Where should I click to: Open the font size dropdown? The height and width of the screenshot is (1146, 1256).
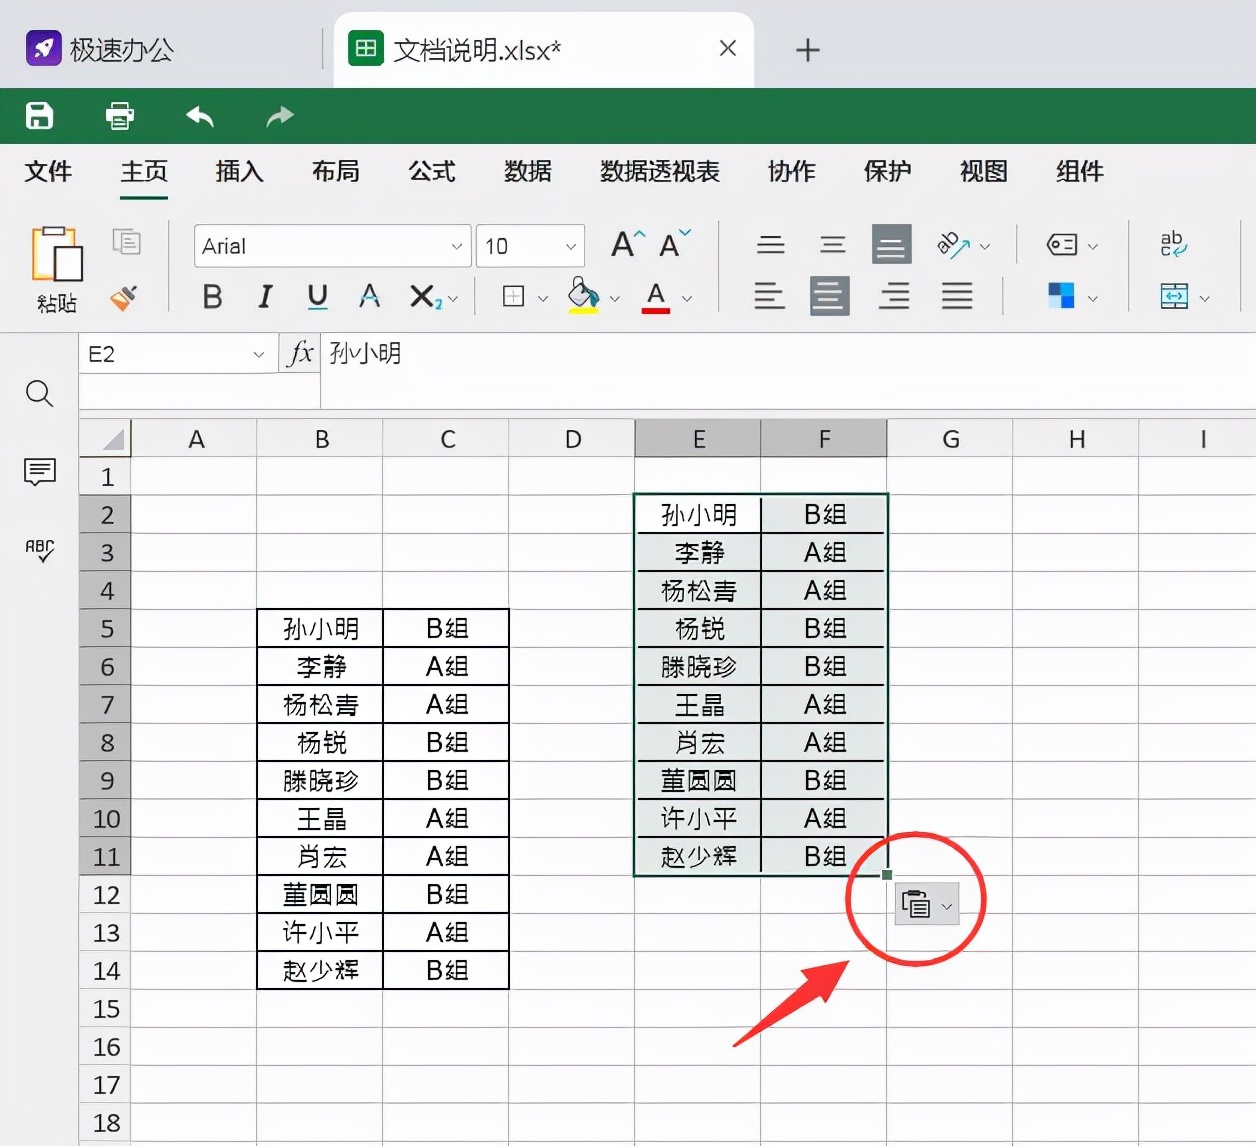click(x=570, y=246)
